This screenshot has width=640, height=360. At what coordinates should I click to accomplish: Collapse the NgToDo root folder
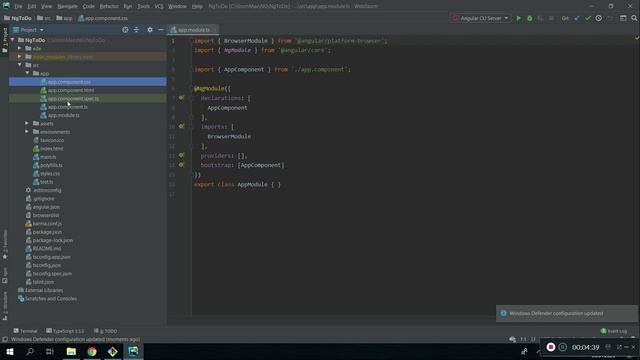click(x=12, y=40)
